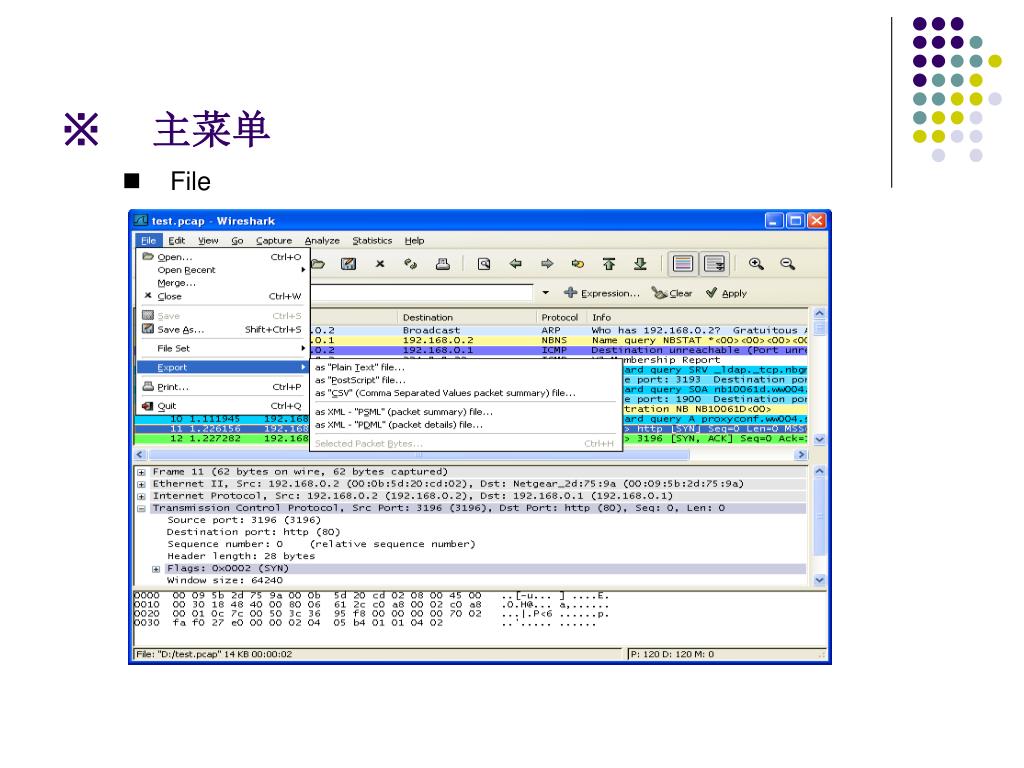The width and height of the screenshot is (1024, 768).
Task: Click the go back arrow toolbar icon
Action: pyautogui.click(x=515, y=264)
